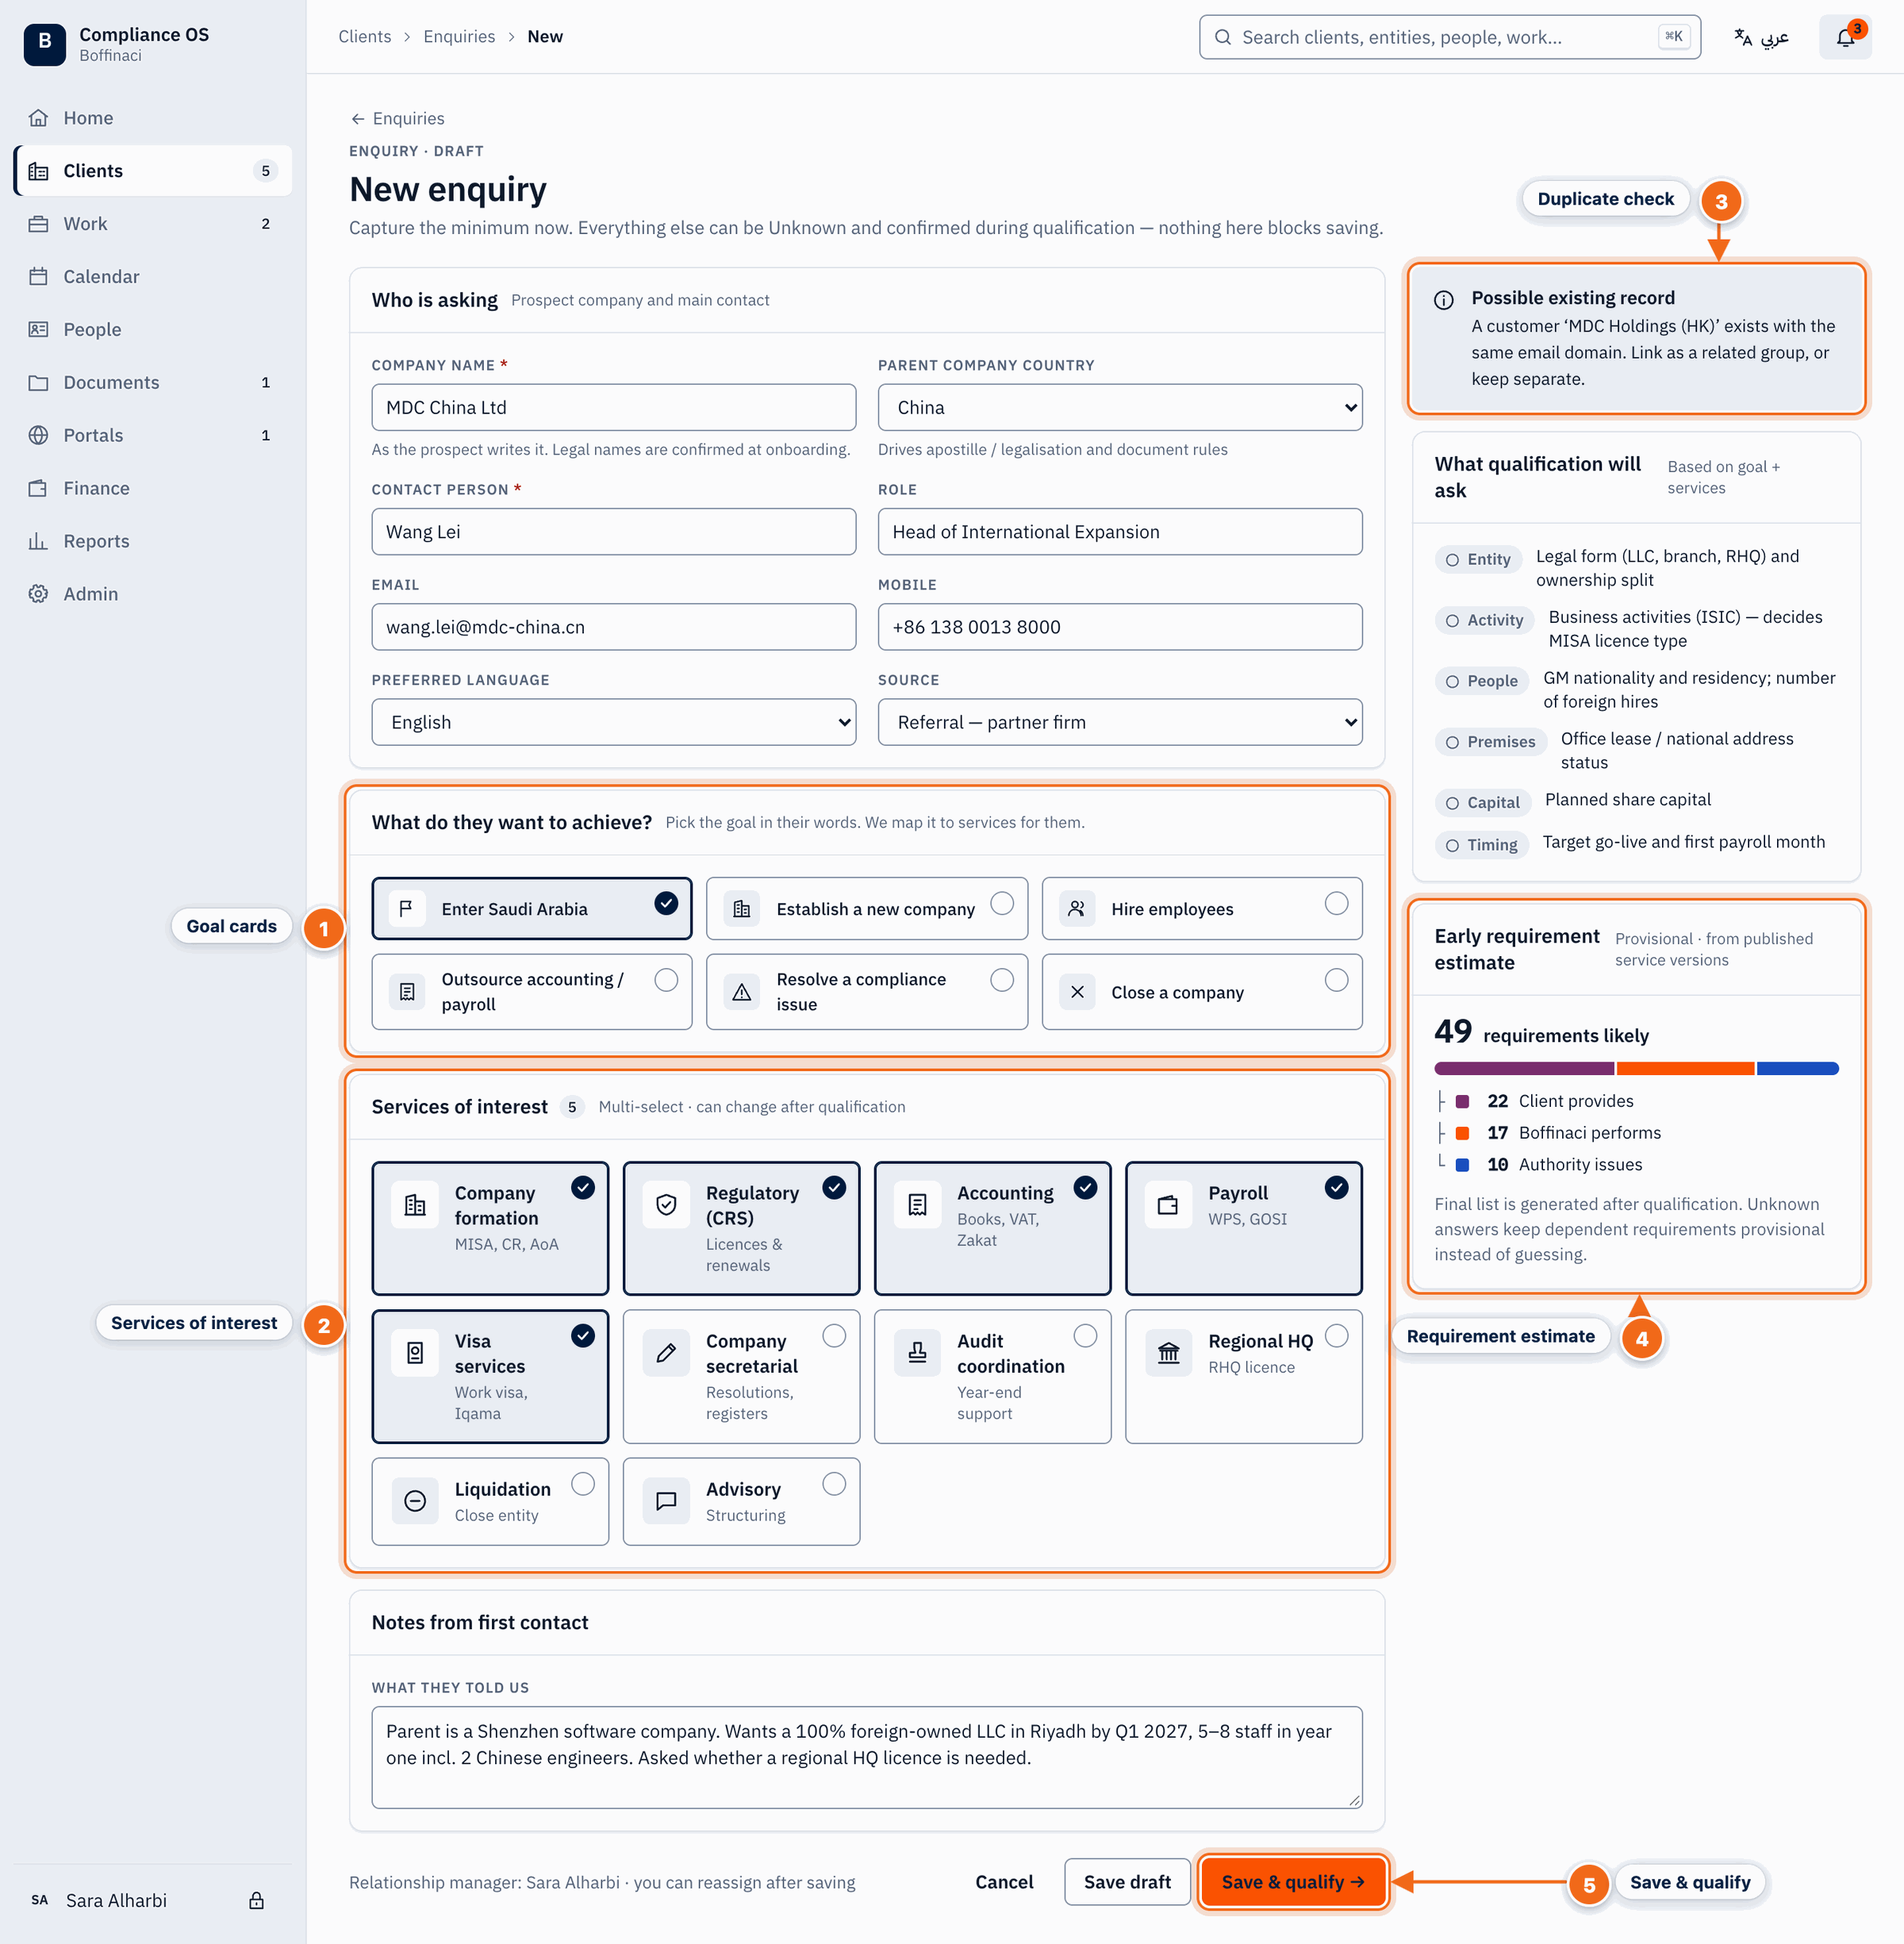Click the Company name input field
The height and width of the screenshot is (1944, 1904).
[614, 408]
